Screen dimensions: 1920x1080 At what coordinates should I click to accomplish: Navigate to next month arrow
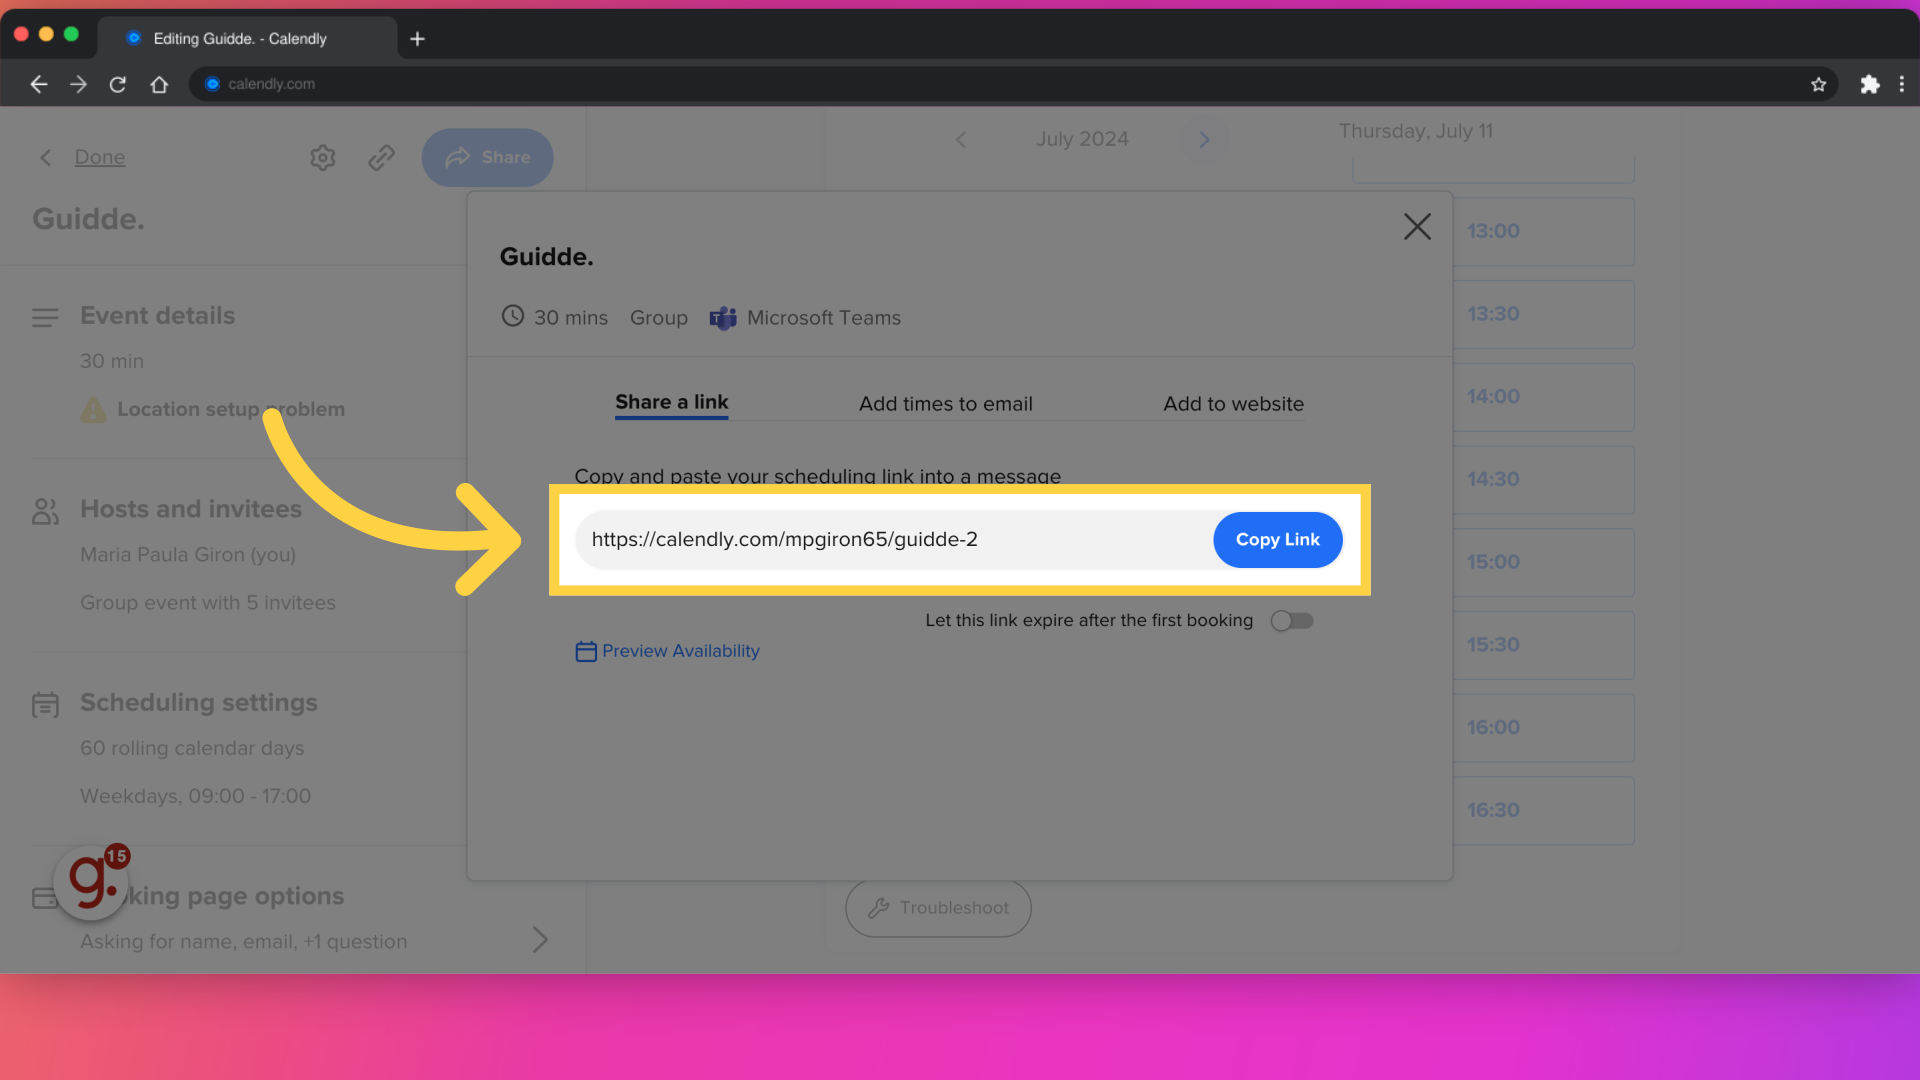[1203, 138]
